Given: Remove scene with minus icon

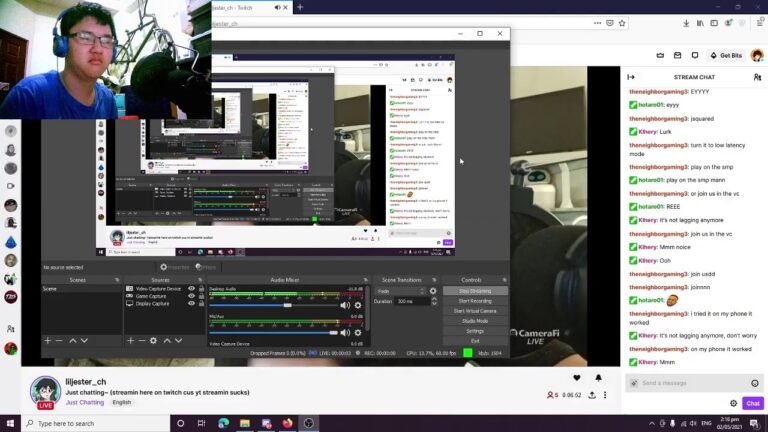Looking at the screenshot, I should click(59, 340).
